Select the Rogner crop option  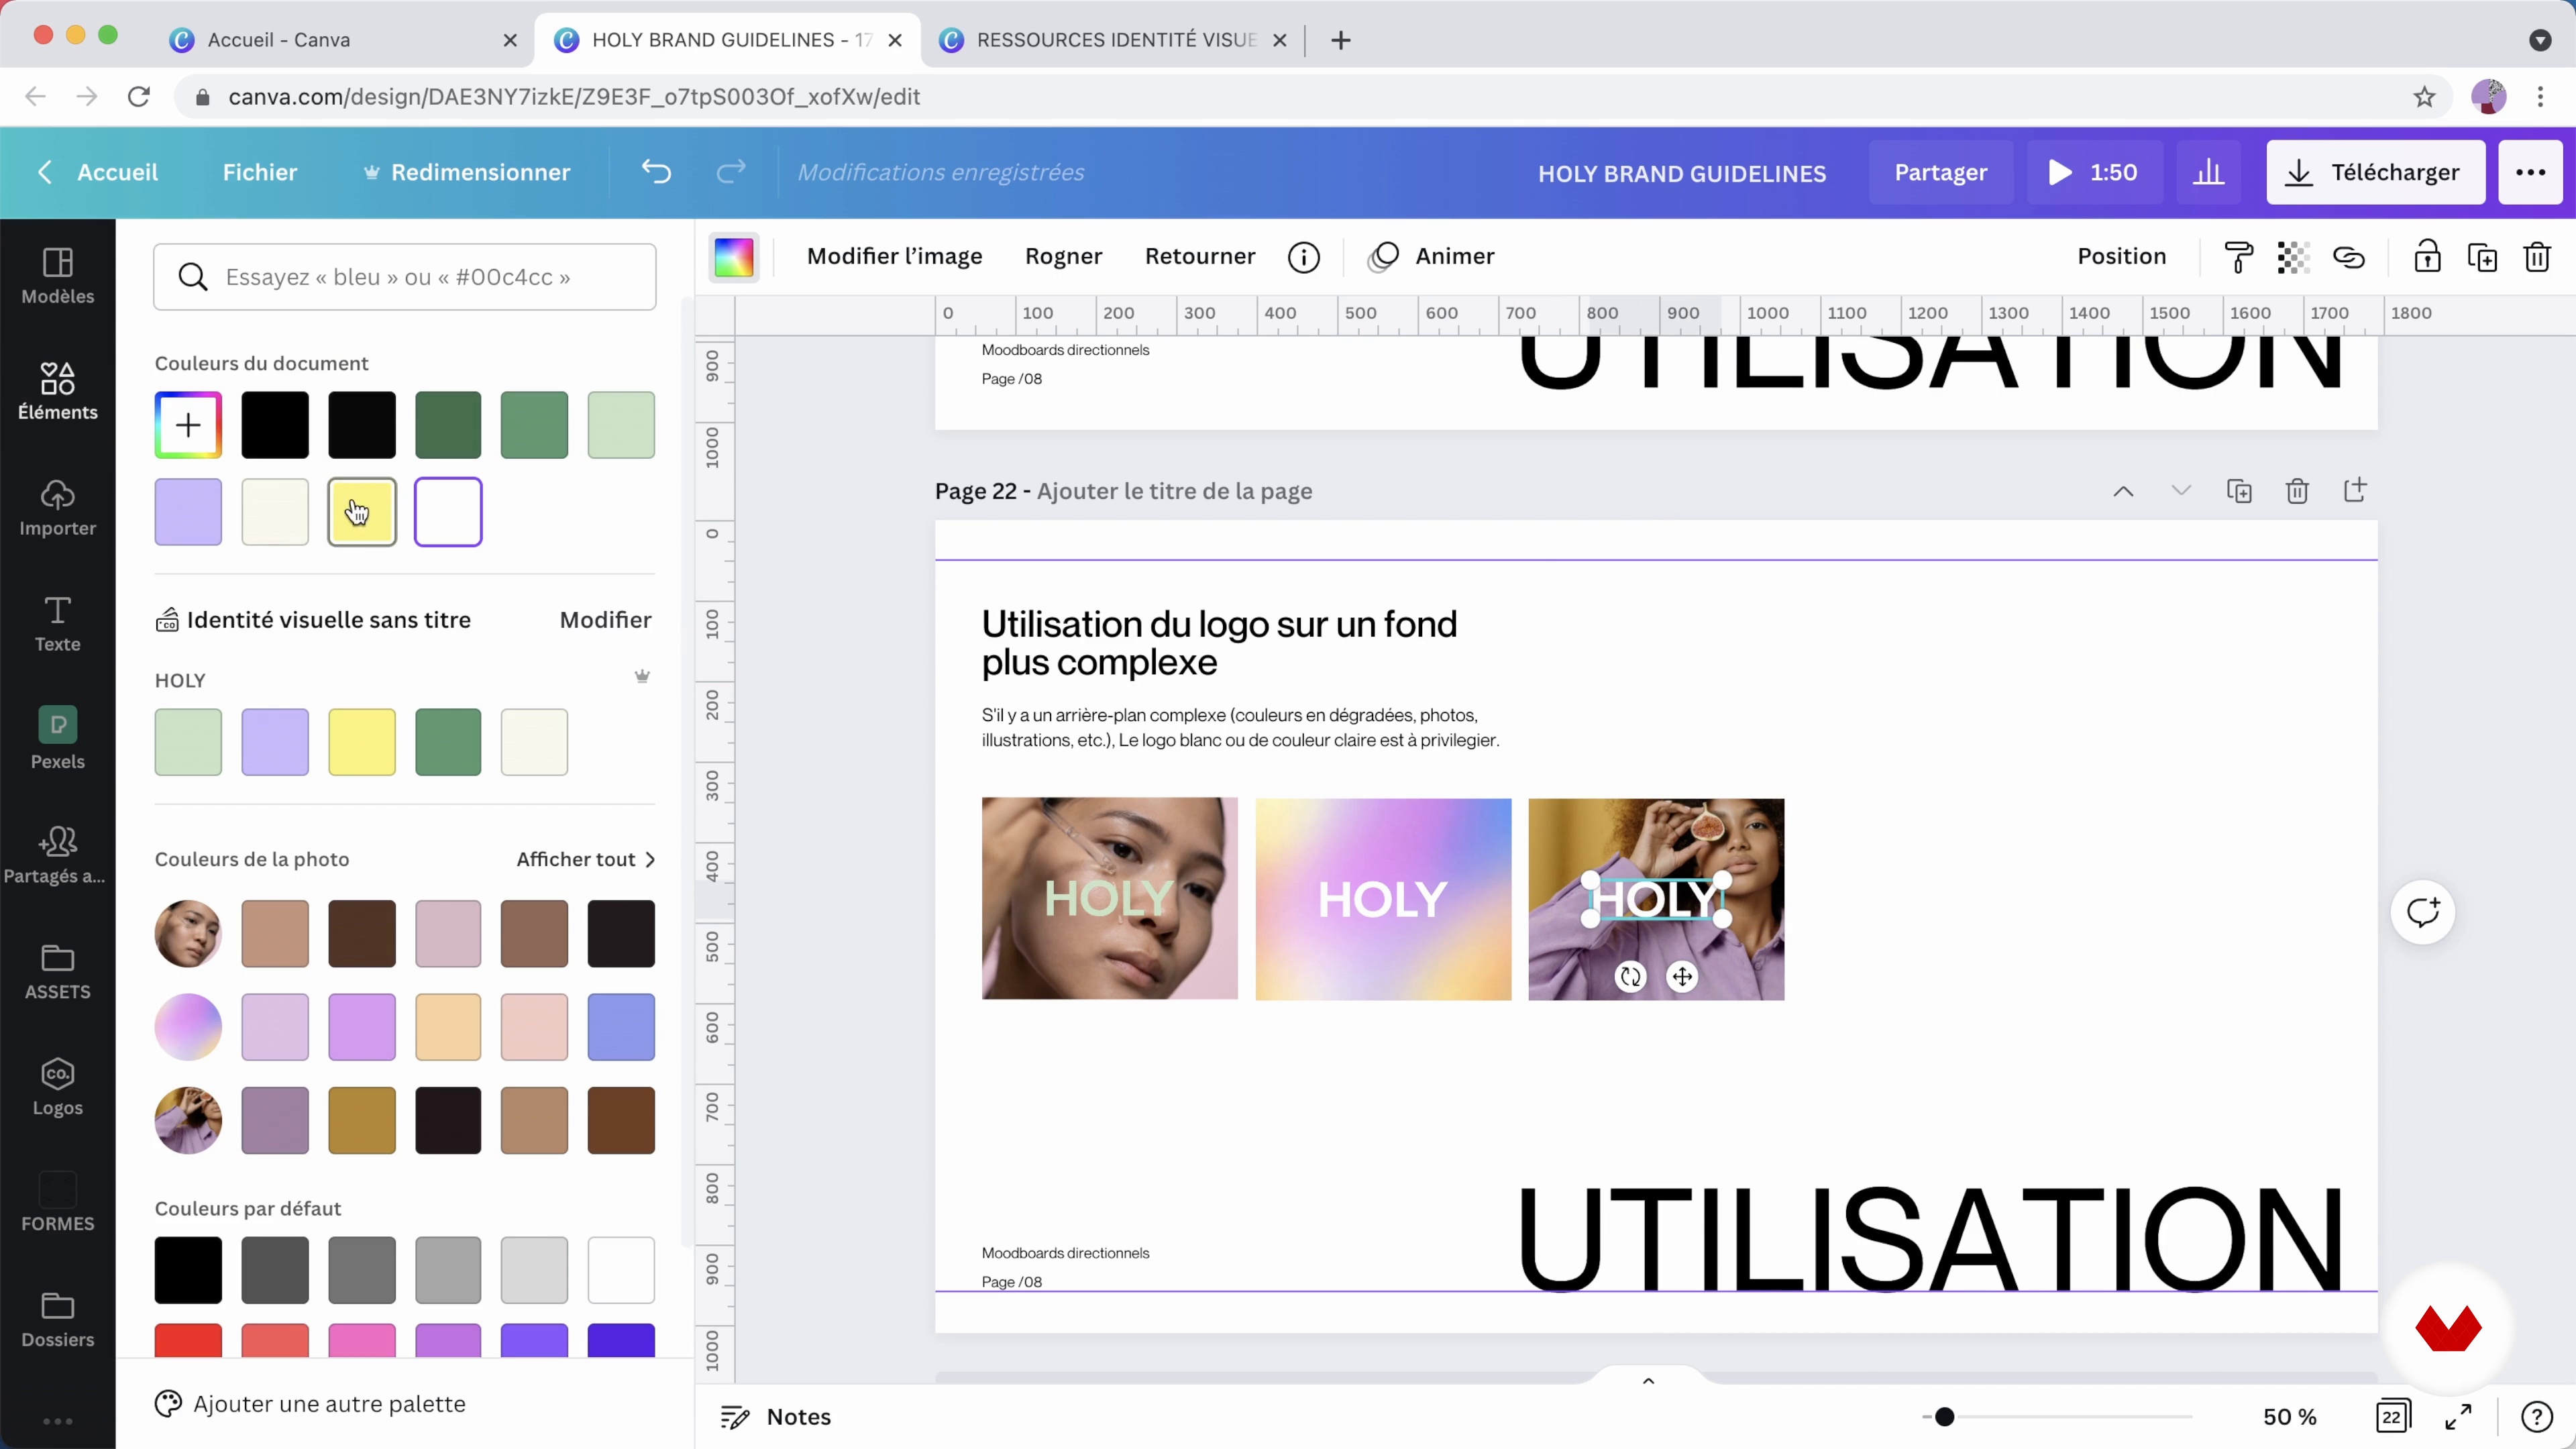pyautogui.click(x=1063, y=257)
